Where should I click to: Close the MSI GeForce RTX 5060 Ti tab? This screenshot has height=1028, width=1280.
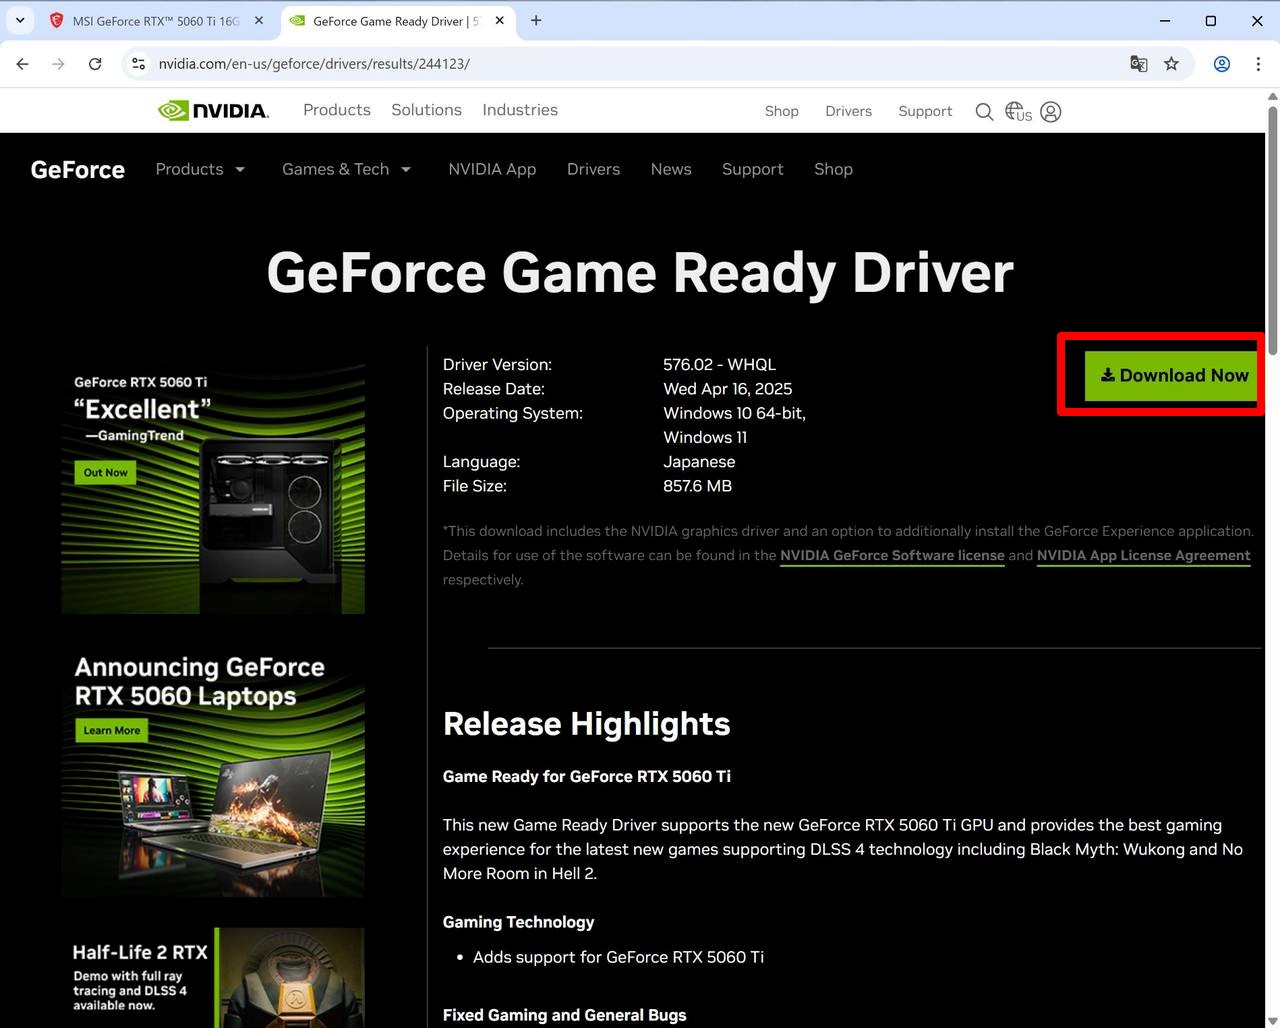[259, 20]
